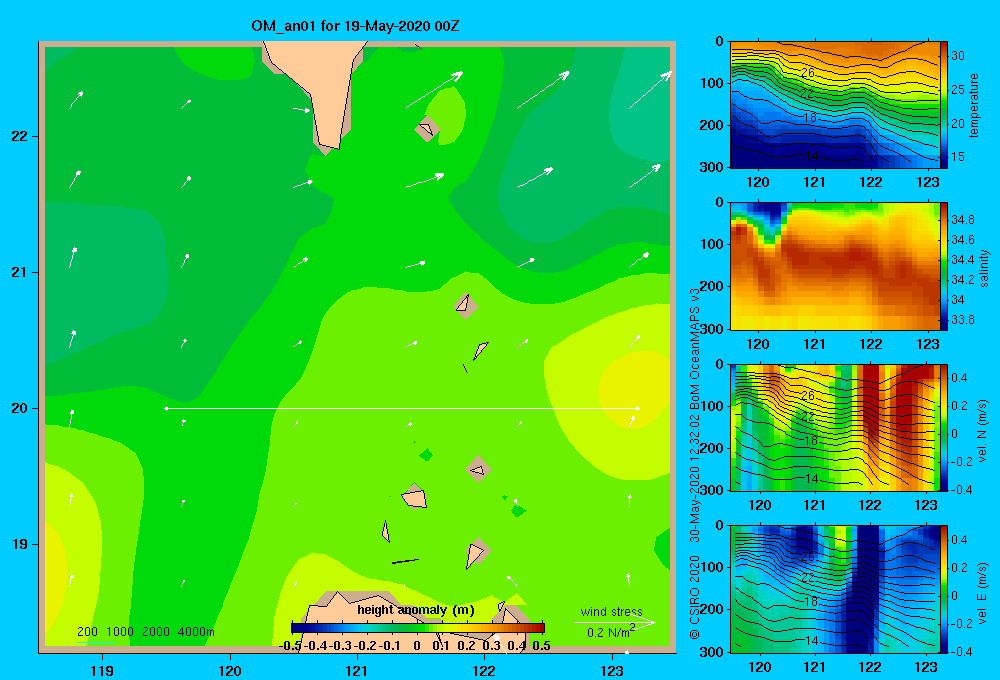The height and width of the screenshot is (680, 1000).
Task: Select the vertical "temperature" axis label
Action: click(x=974, y=105)
